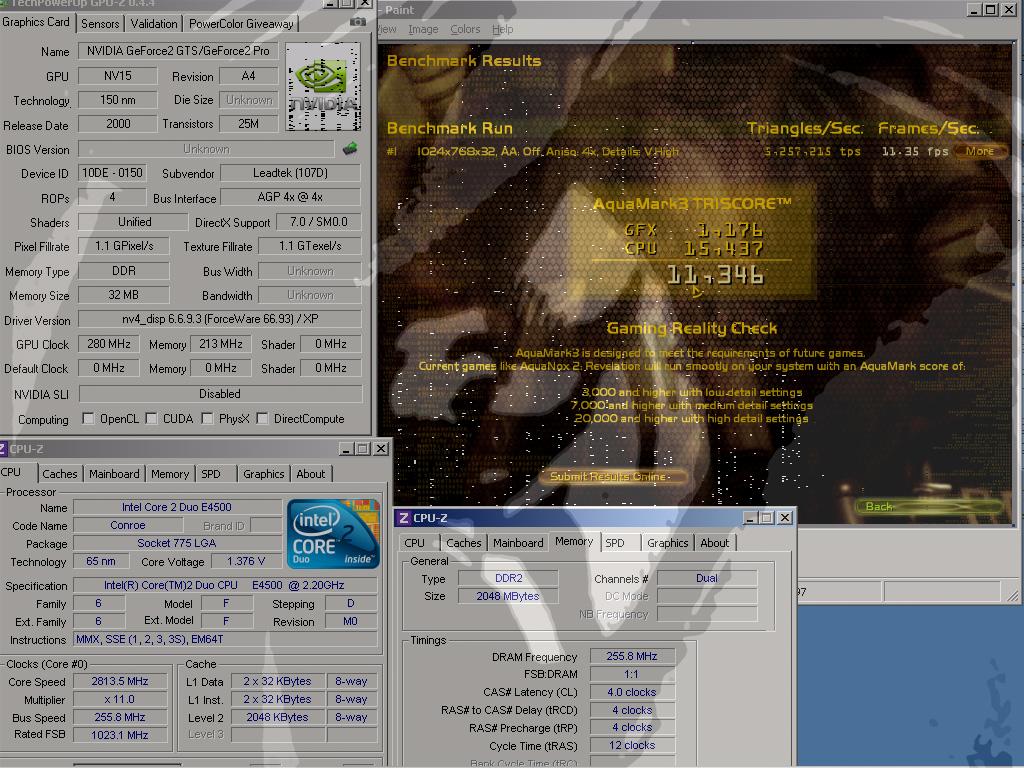Open the Sensors tab in GPU-Z
This screenshot has height=768, width=1024.
coord(100,24)
